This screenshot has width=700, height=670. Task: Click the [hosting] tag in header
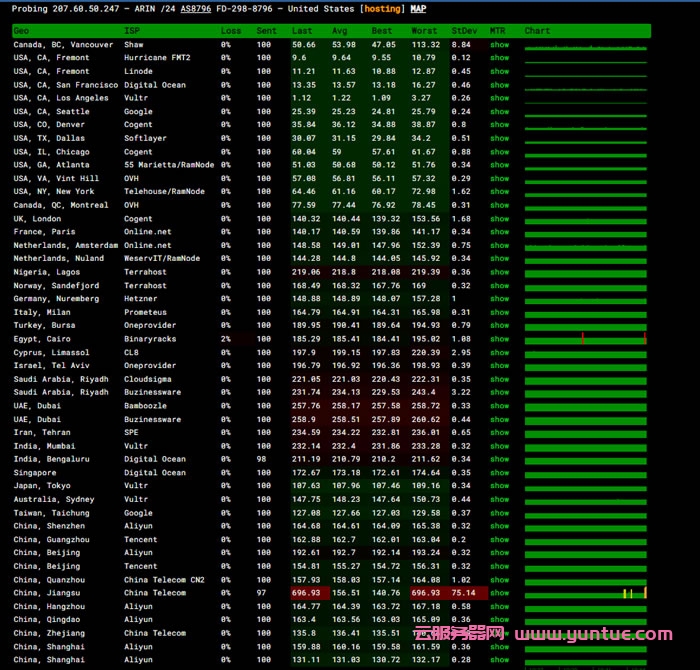pos(384,8)
